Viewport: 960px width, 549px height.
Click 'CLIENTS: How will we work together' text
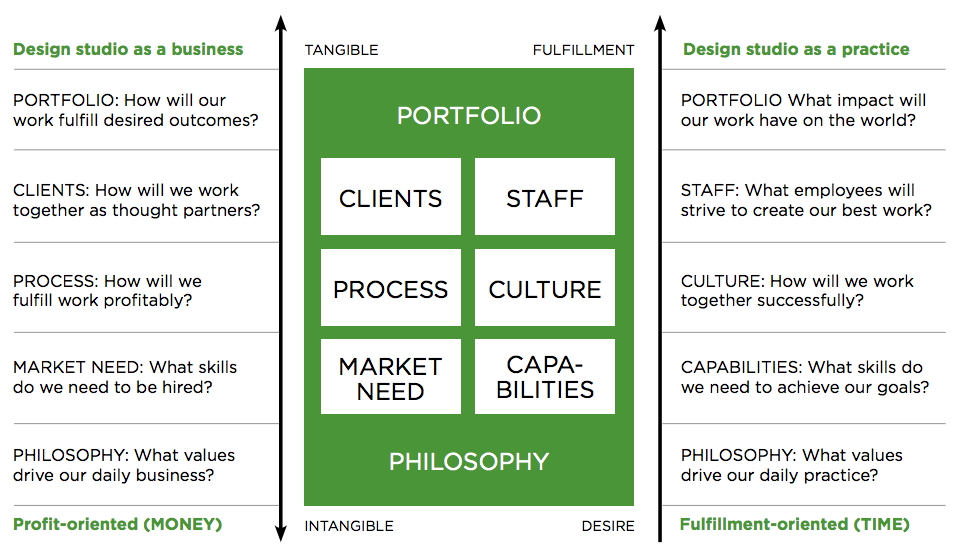(x=136, y=200)
